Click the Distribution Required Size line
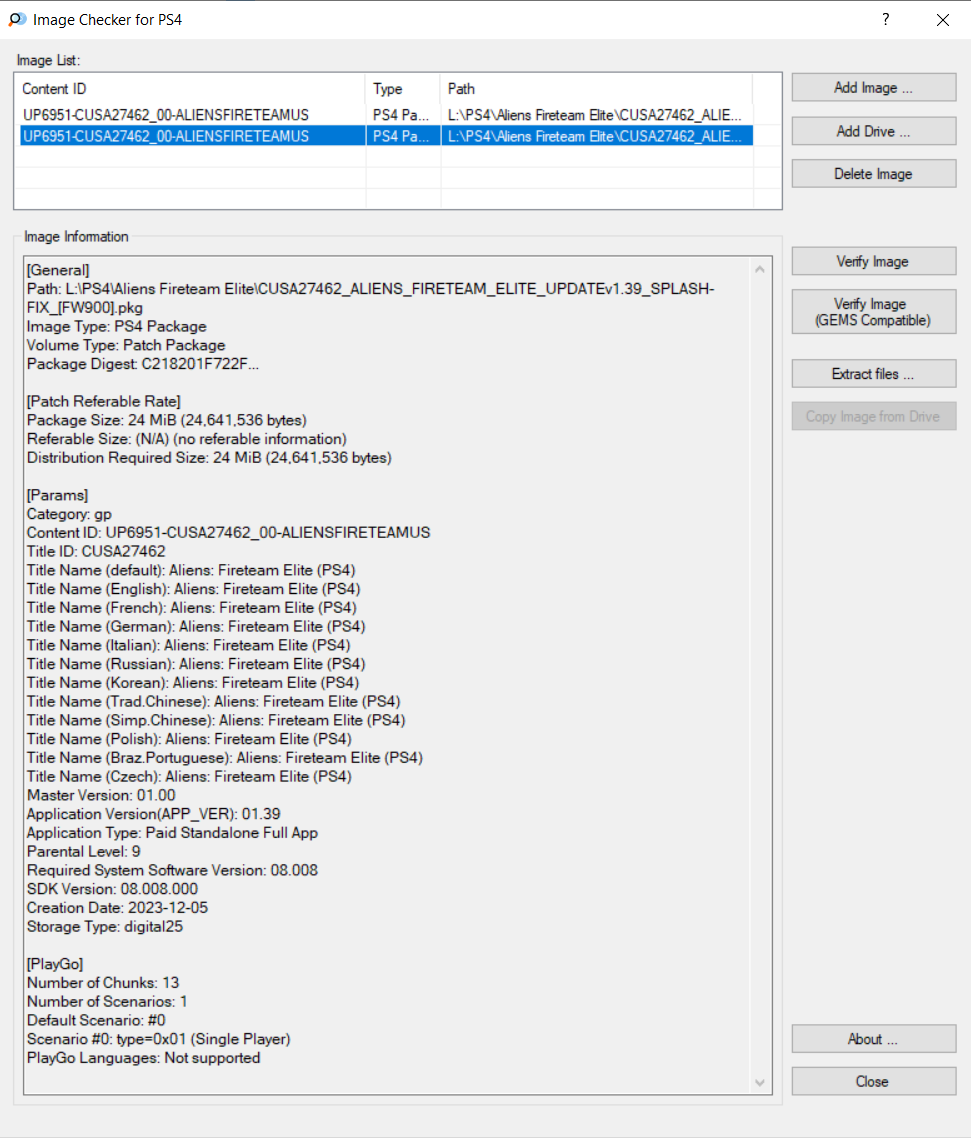The image size is (971, 1138). [x=209, y=458]
